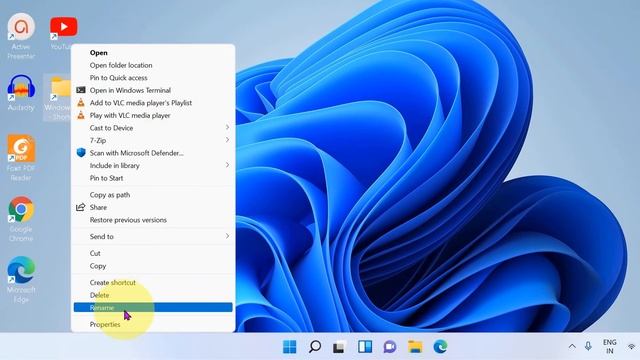
Task: Open Properties from the context menu
Action: click(x=153, y=324)
